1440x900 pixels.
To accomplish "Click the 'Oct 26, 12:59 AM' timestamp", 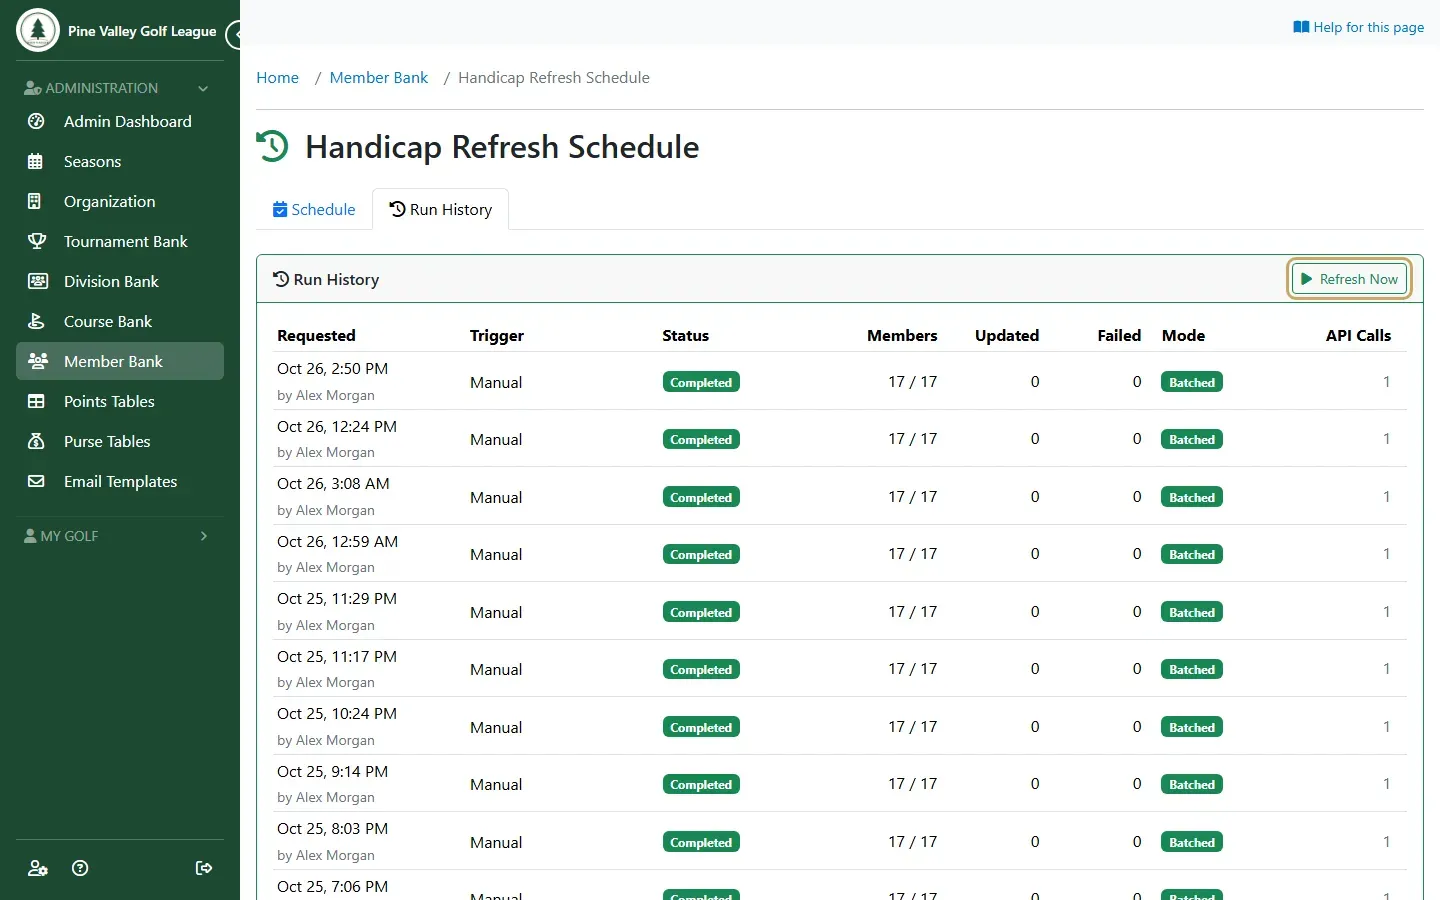I will [337, 541].
